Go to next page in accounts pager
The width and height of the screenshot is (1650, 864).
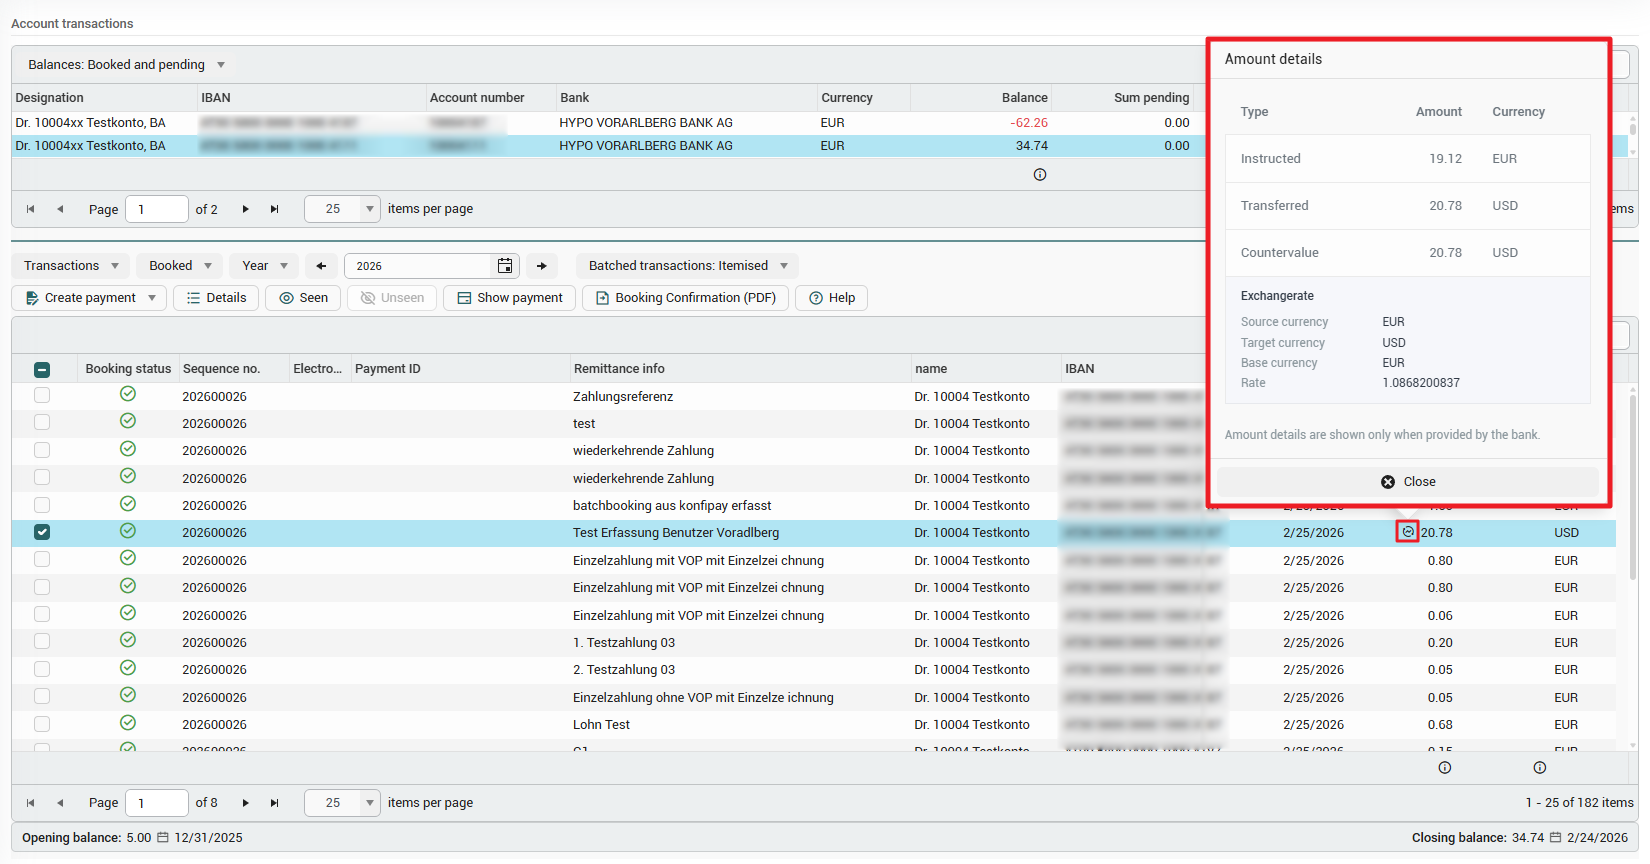245,209
